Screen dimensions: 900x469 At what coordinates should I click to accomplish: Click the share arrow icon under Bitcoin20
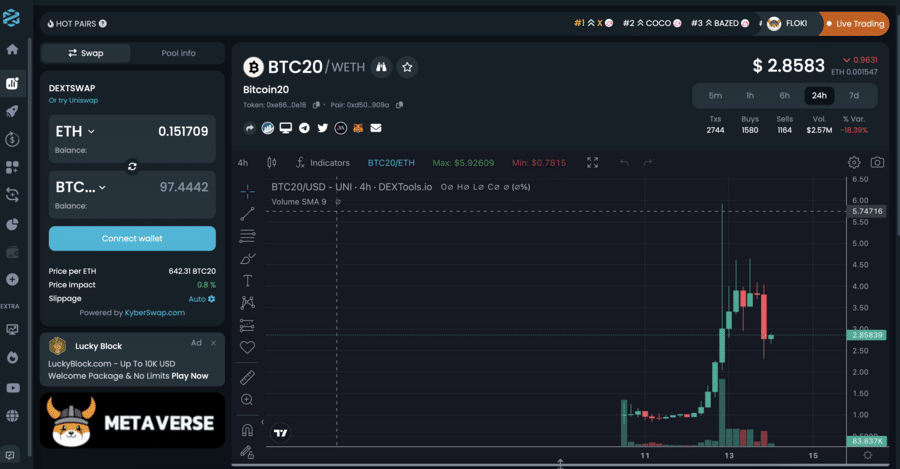pos(249,128)
